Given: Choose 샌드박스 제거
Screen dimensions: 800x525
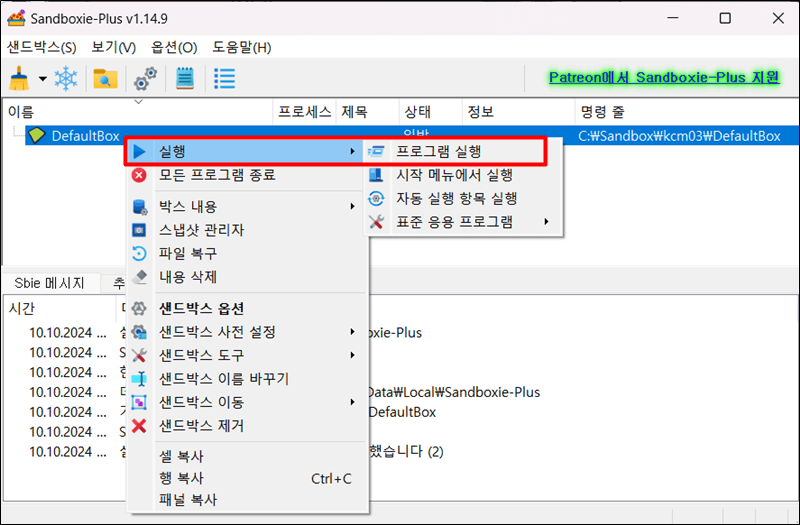Looking at the screenshot, I should pos(246,426).
